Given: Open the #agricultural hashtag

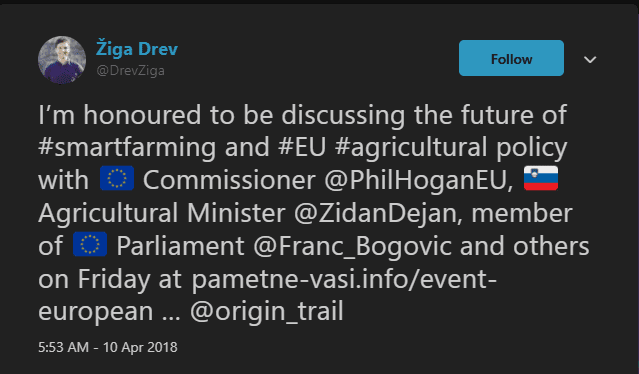Looking at the screenshot, I should tap(411, 147).
